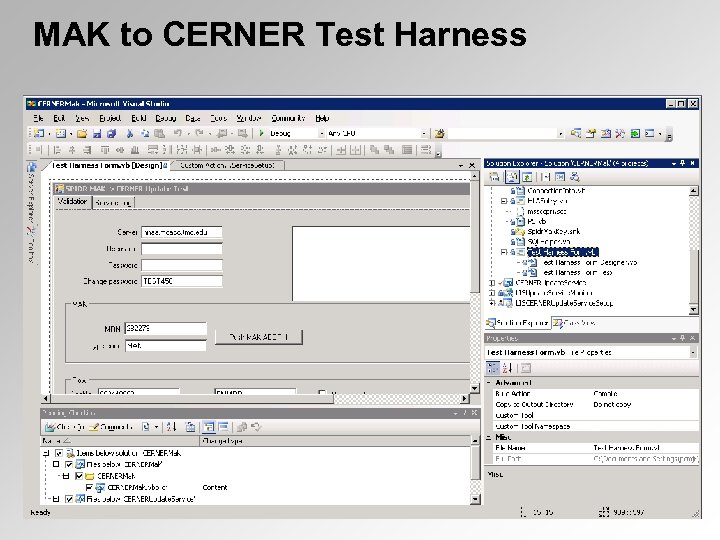This screenshot has width=720, height=540.
Task: Collapse the Test Harness Form.vb tree node
Action: coord(504,252)
